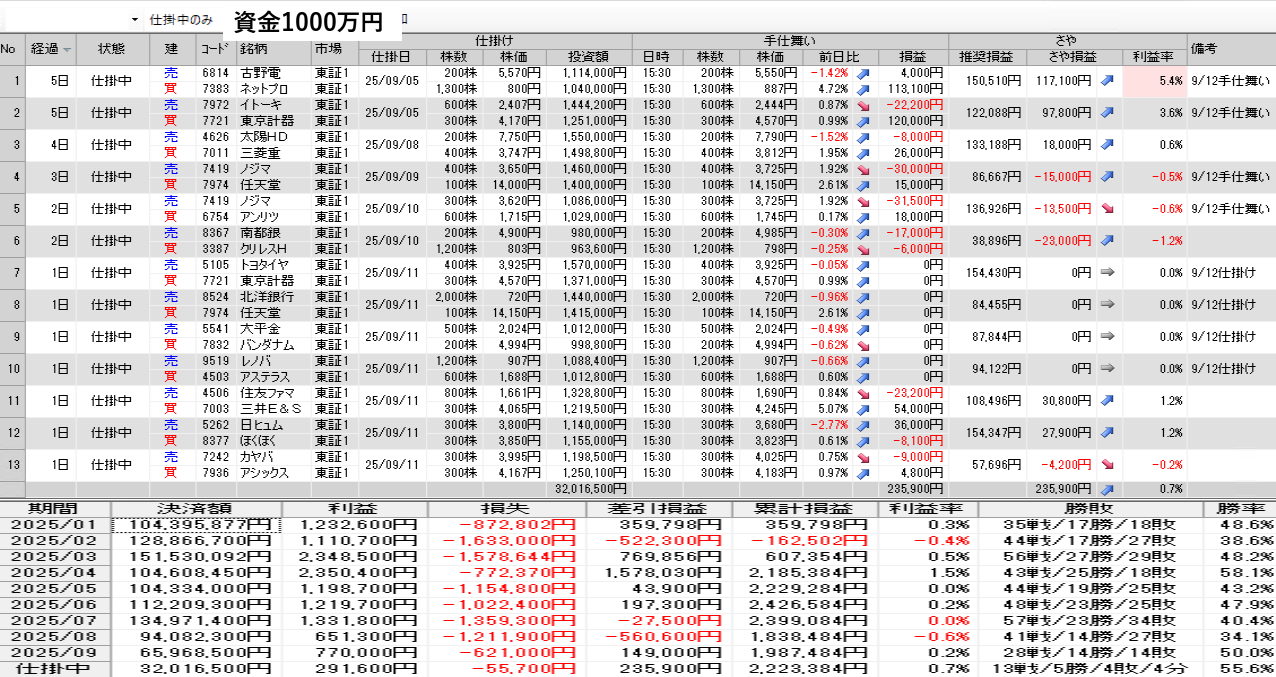Click stock code 6814 in the first row

215,74
